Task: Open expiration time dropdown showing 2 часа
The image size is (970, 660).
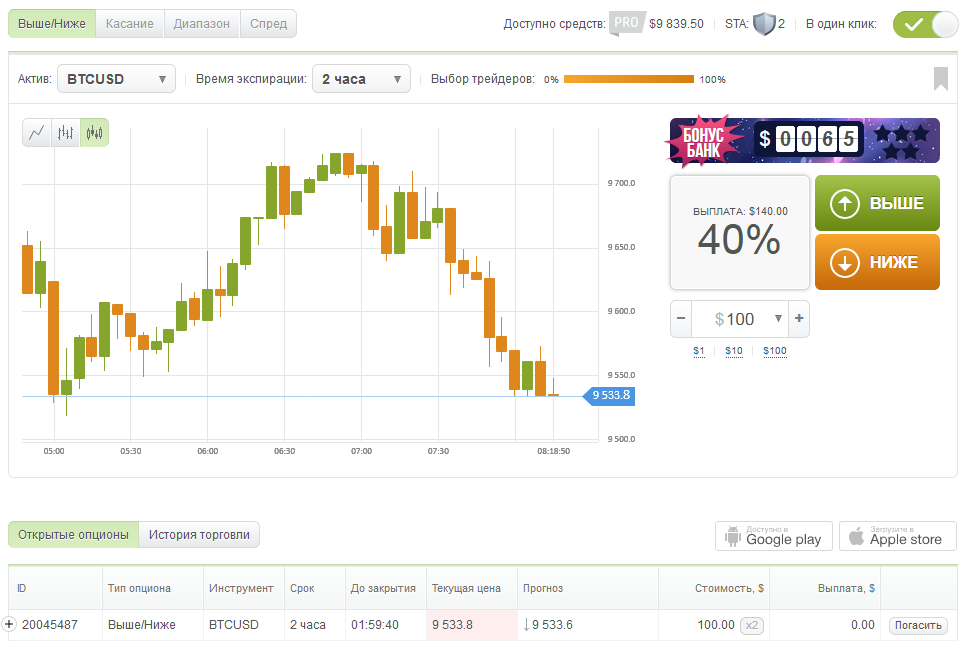Action: click(361, 79)
